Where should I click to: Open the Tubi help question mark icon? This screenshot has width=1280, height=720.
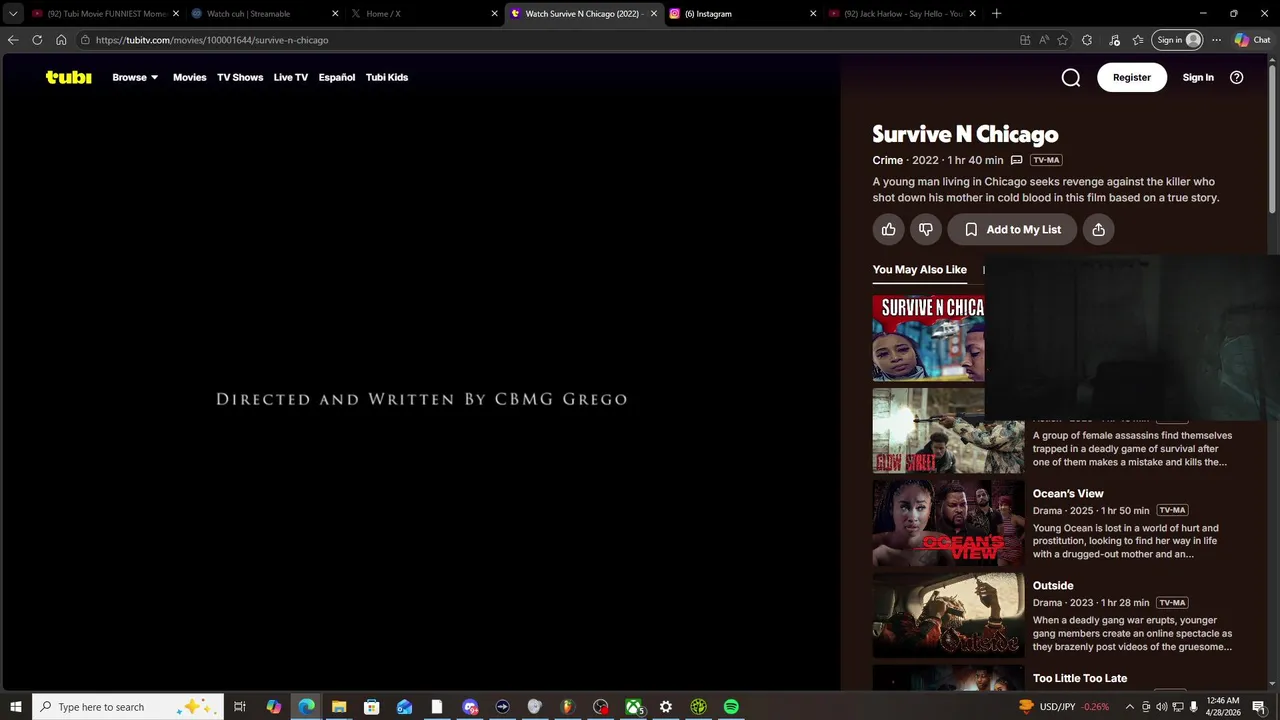click(x=1236, y=77)
